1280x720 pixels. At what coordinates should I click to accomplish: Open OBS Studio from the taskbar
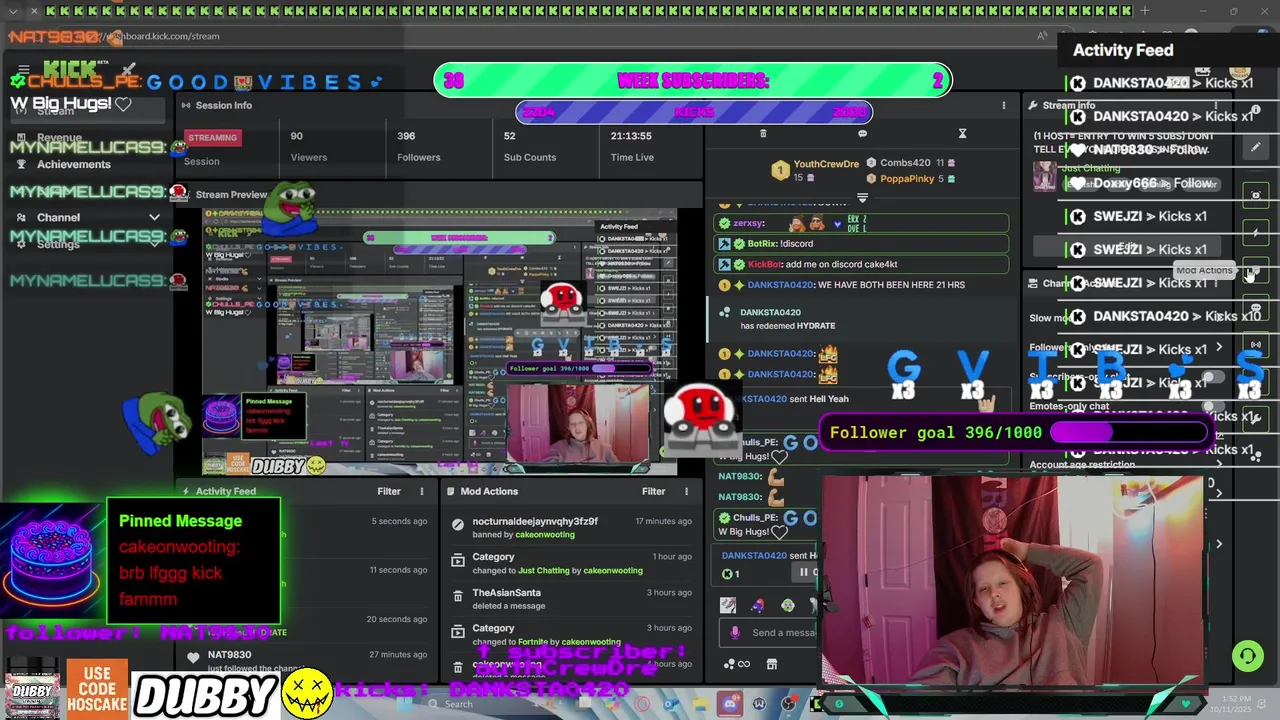point(788,704)
